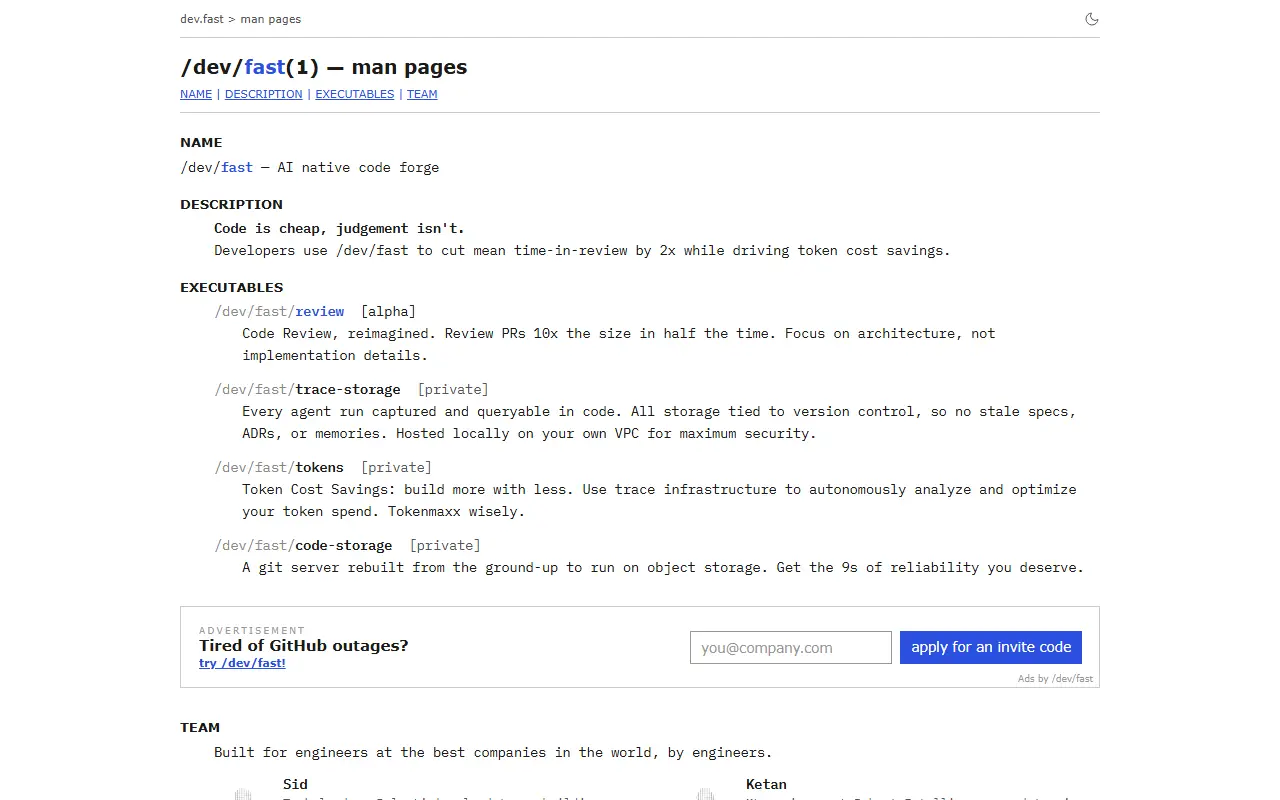The width and height of the screenshot is (1280, 800).
Task: Click the TEAM section heading
Action: click(x=200, y=727)
